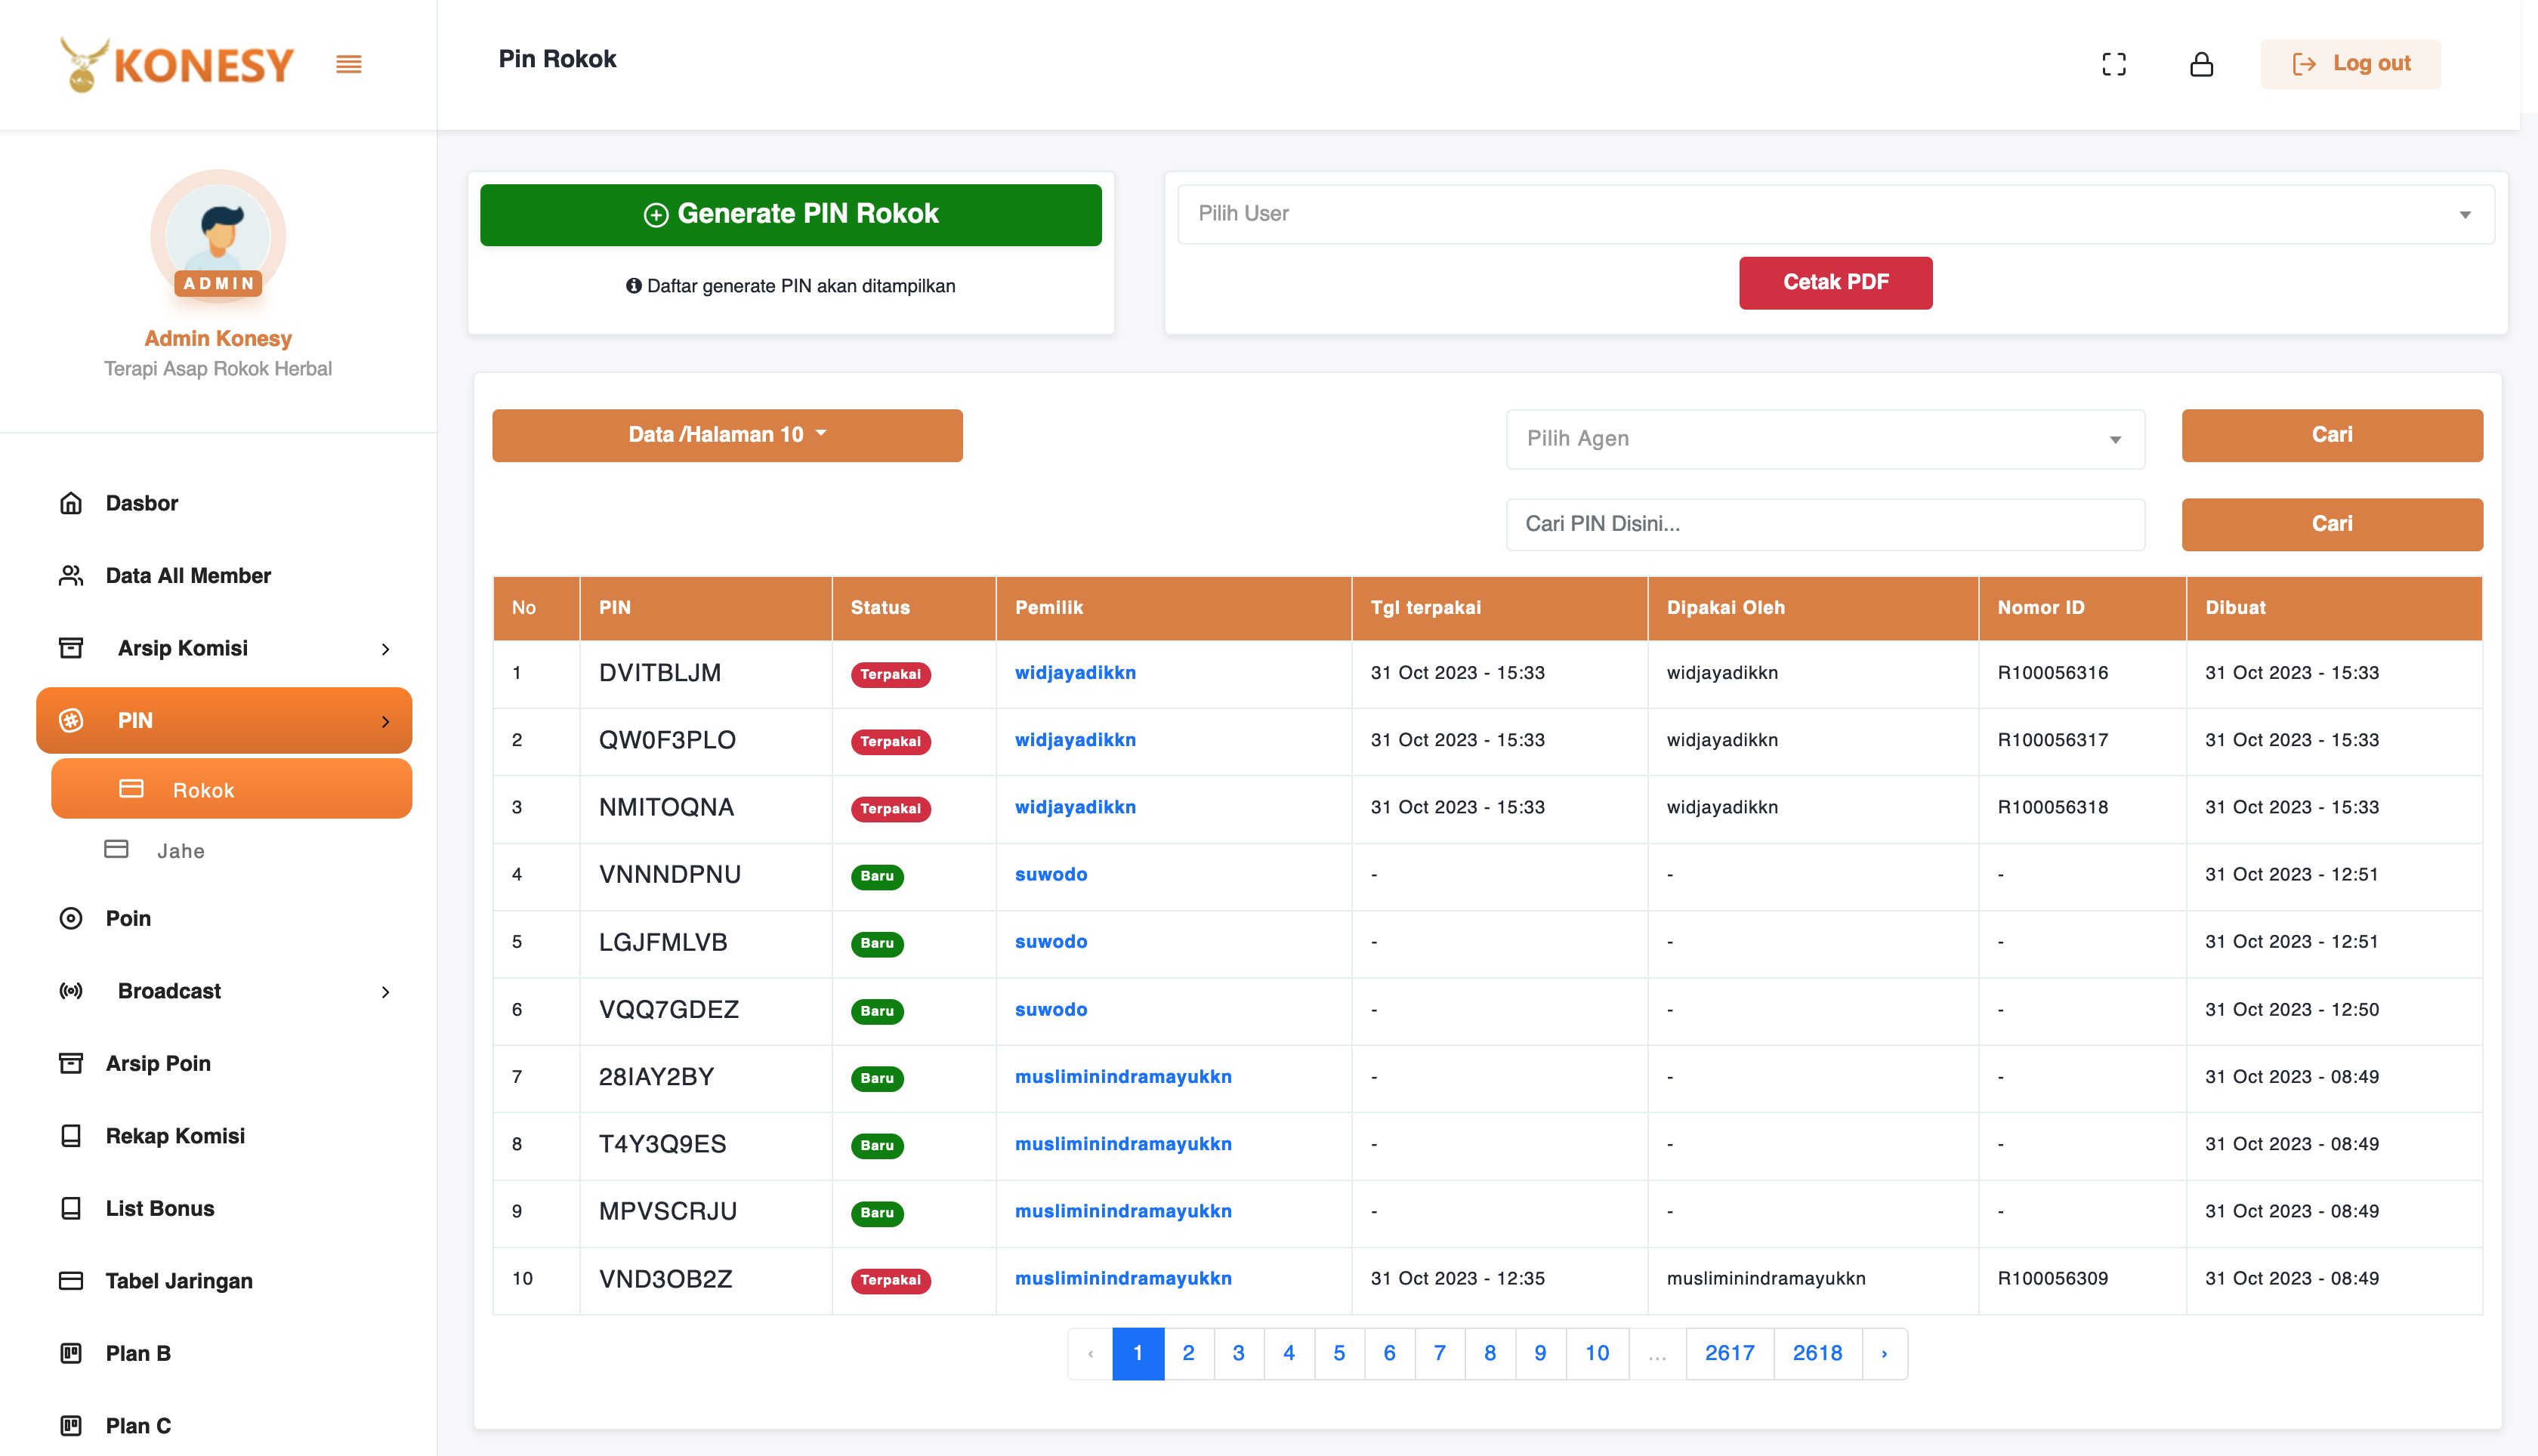
Task: Go to last page 2618
Action: point(1817,1353)
